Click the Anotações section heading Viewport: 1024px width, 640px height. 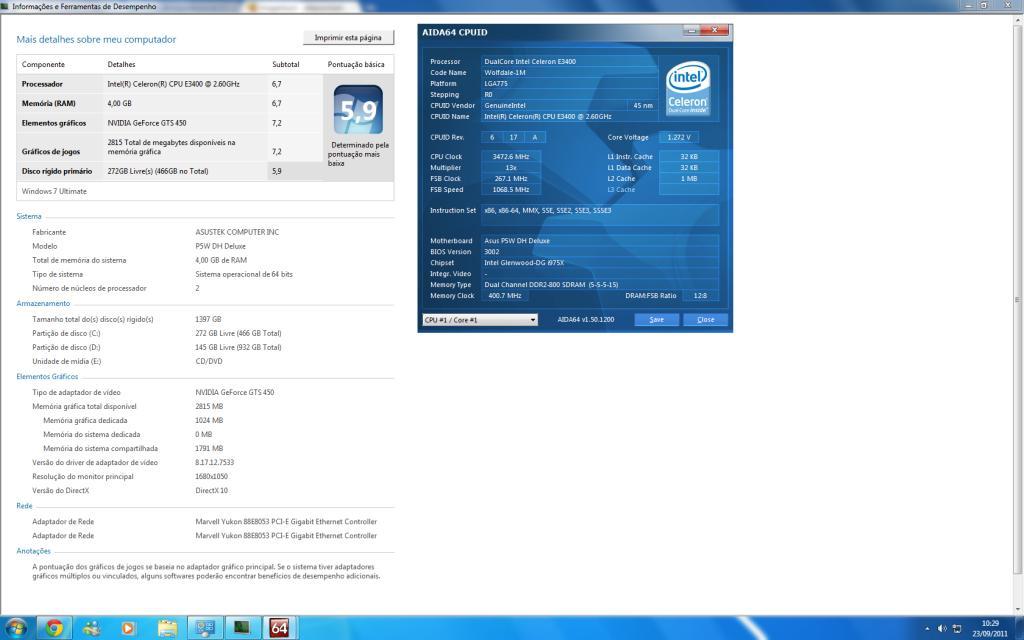pos(33,551)
